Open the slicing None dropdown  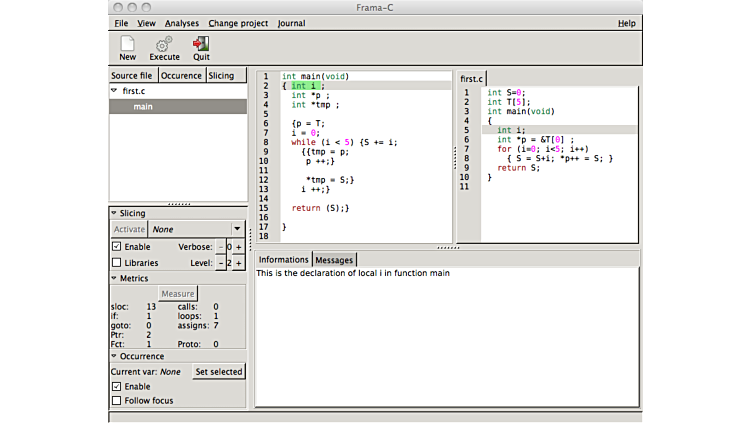point(237,229)
